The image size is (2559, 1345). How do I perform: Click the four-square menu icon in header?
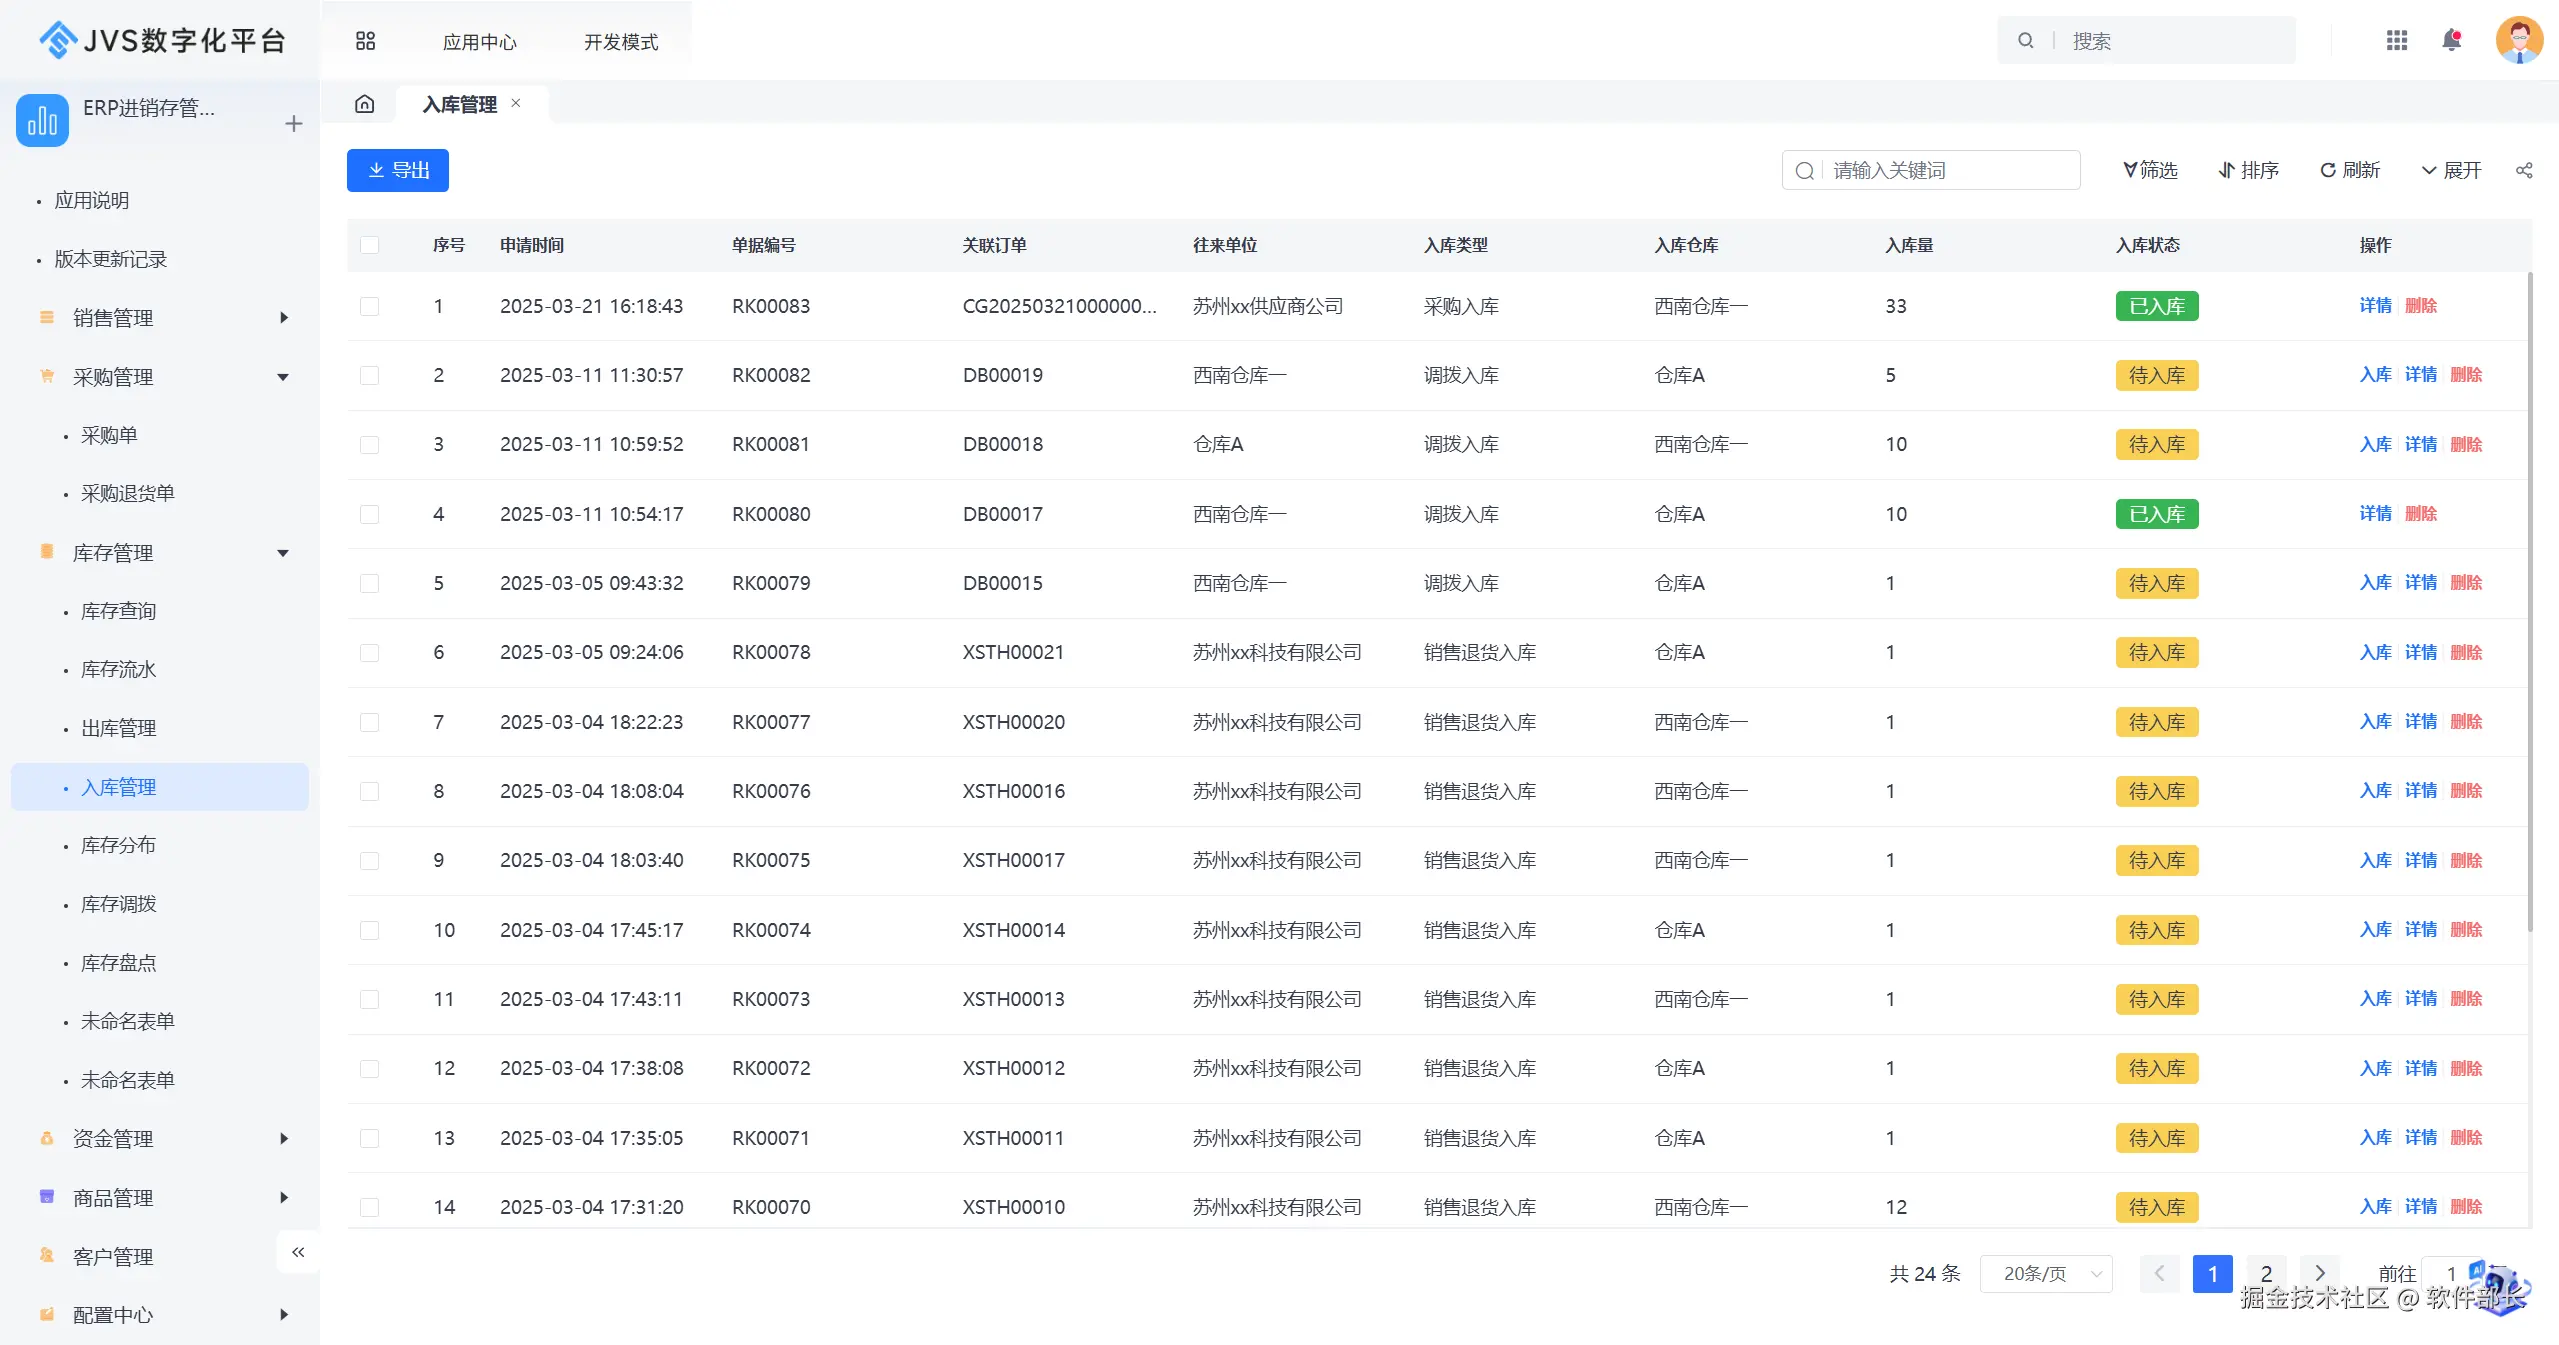point(365,41)
